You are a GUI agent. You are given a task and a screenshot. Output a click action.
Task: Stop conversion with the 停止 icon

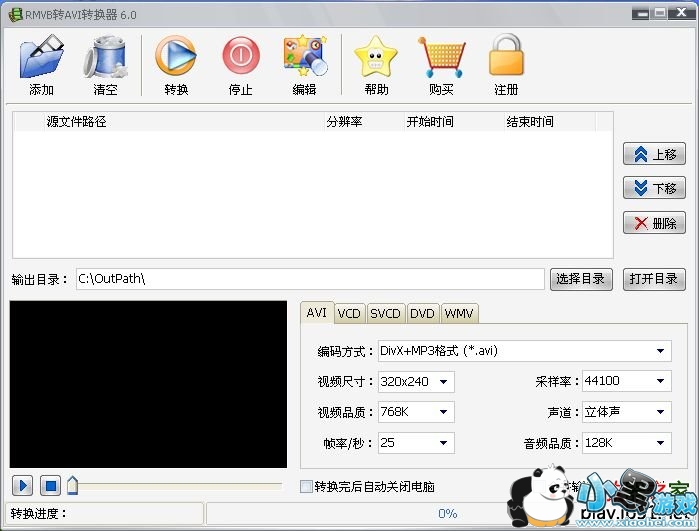(241, 56)
